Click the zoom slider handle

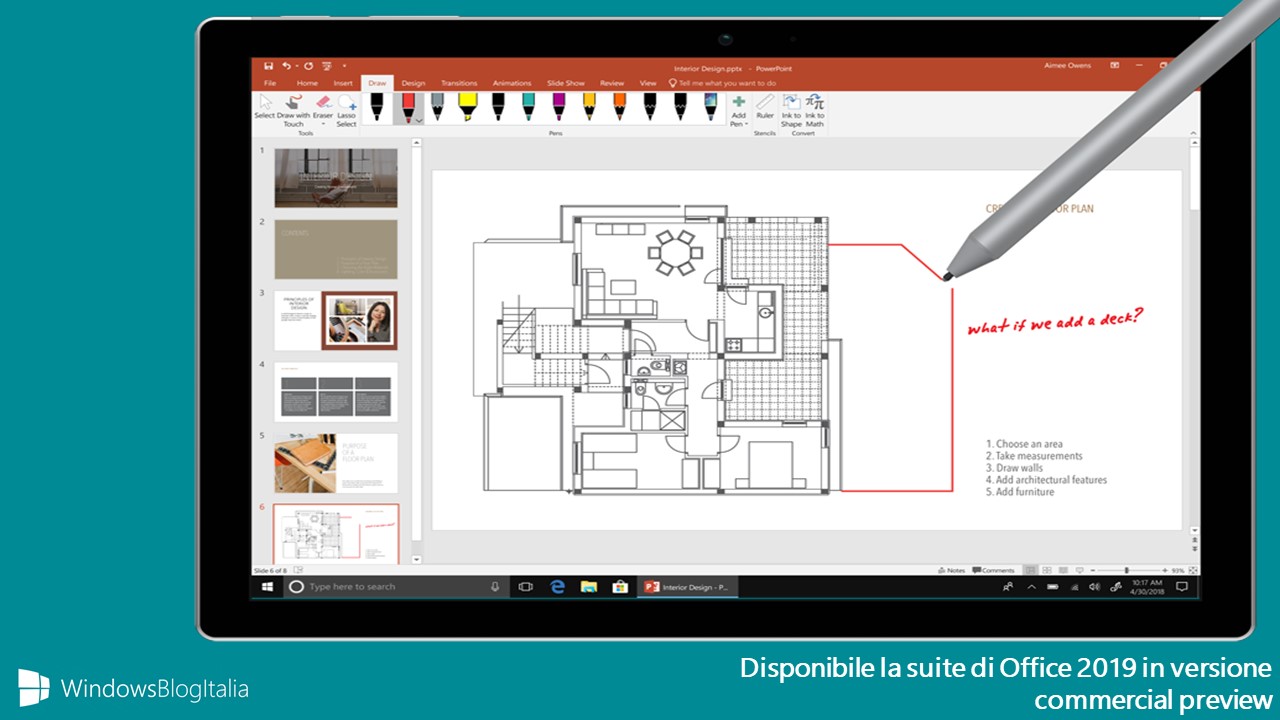1127,570
